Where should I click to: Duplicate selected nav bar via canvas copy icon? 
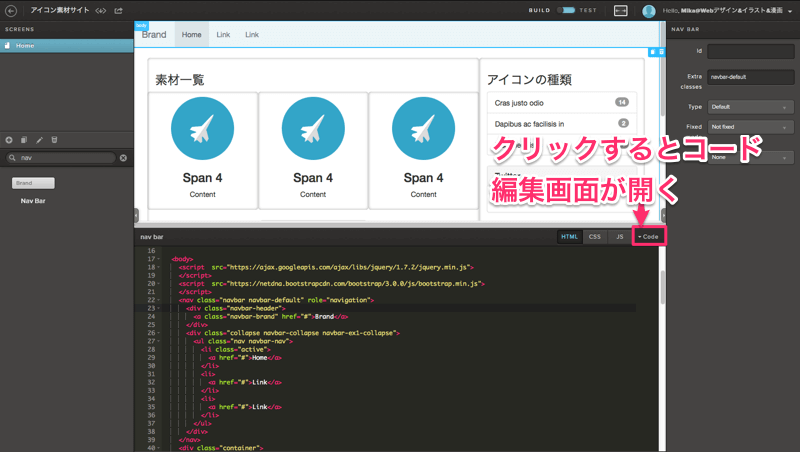[x=653, y=52]
